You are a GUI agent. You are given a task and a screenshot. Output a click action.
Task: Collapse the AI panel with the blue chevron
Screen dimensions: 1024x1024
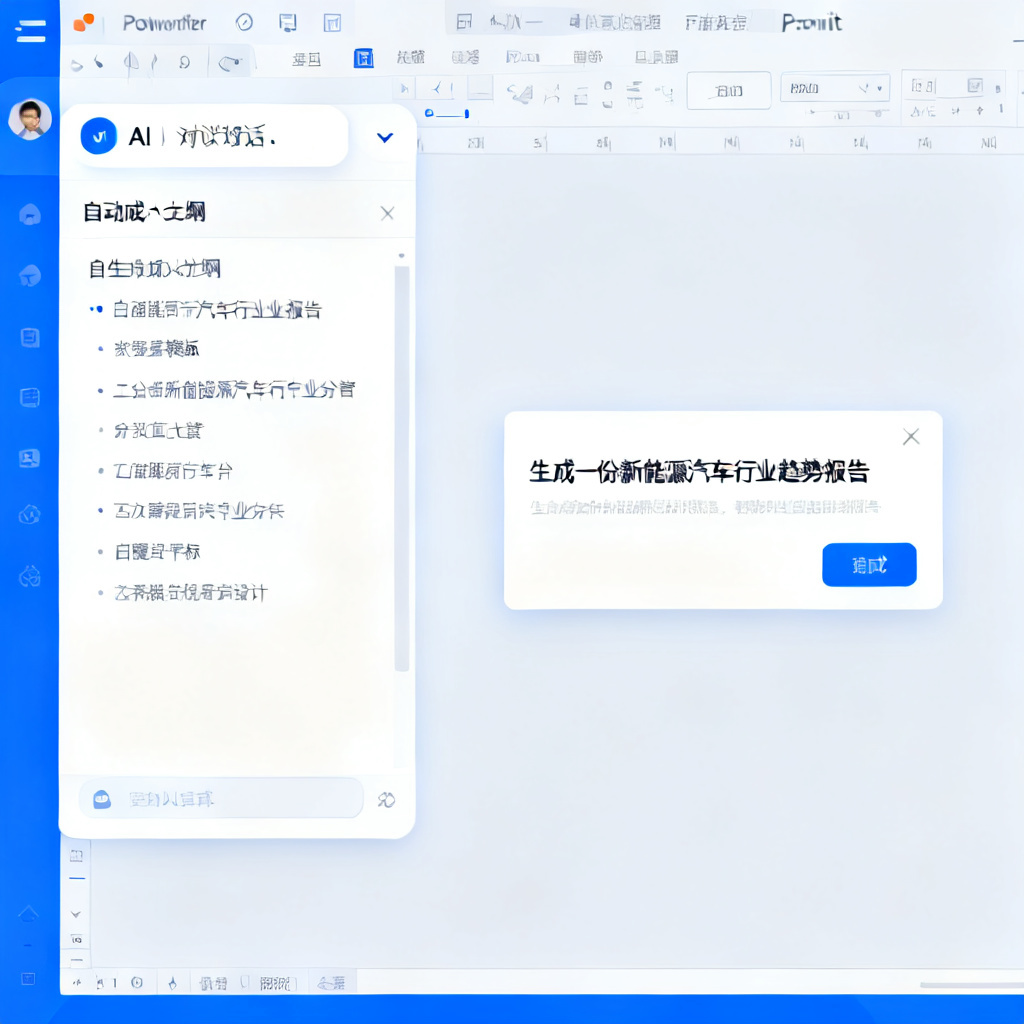(385, 137)
